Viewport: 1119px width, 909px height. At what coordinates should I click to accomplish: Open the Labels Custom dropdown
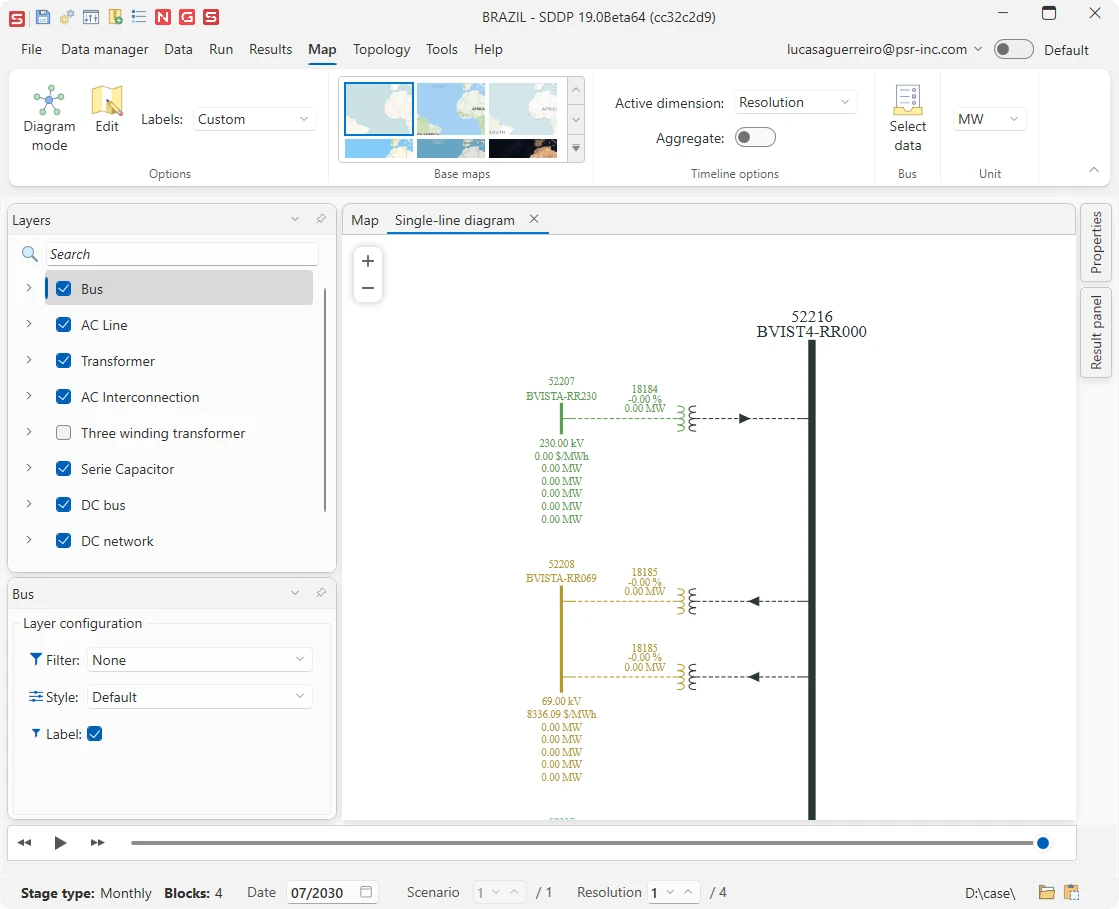click(254, 118)
